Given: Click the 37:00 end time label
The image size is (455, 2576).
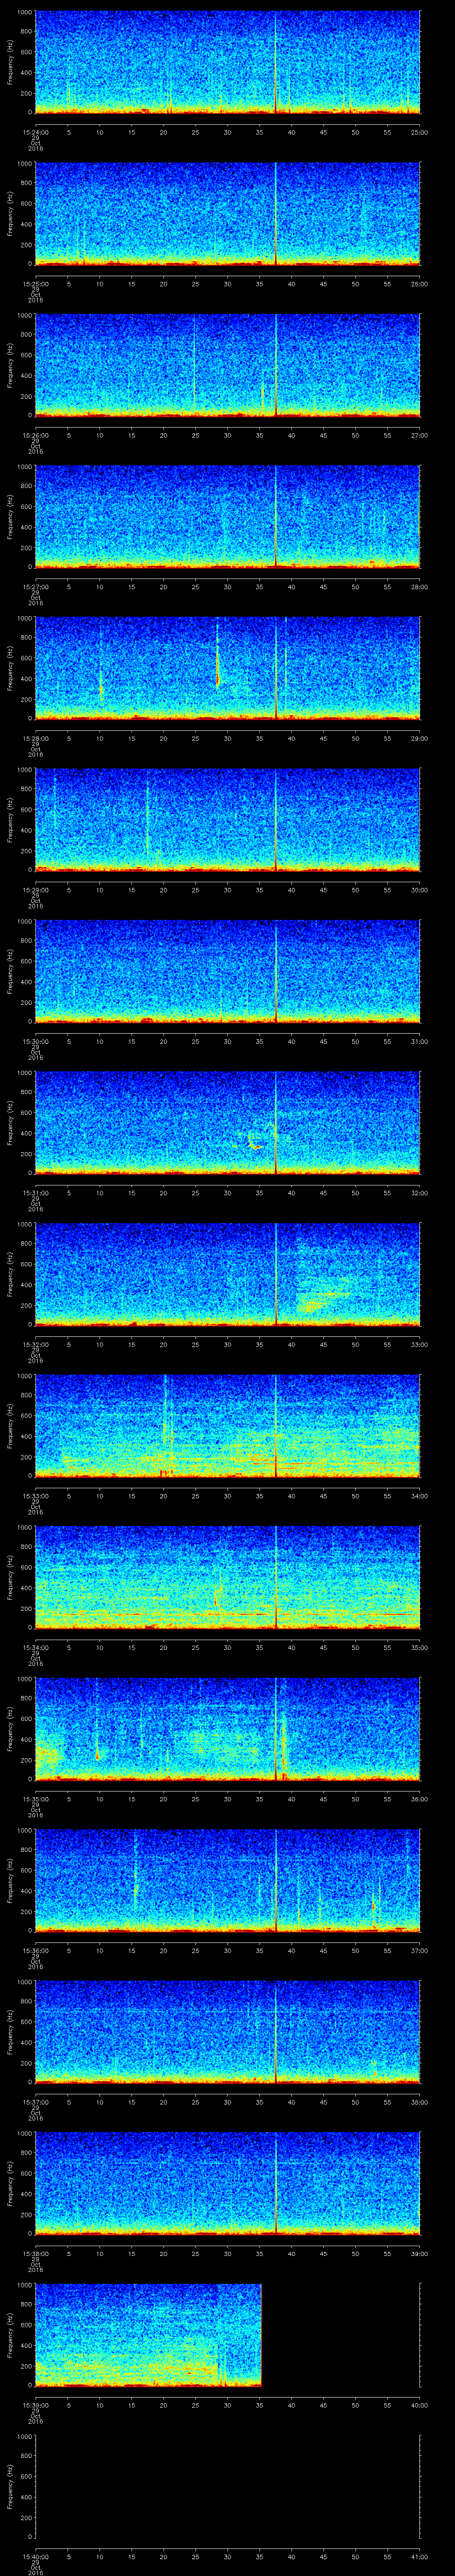Looking at the screenshot, I should 419,1950.
